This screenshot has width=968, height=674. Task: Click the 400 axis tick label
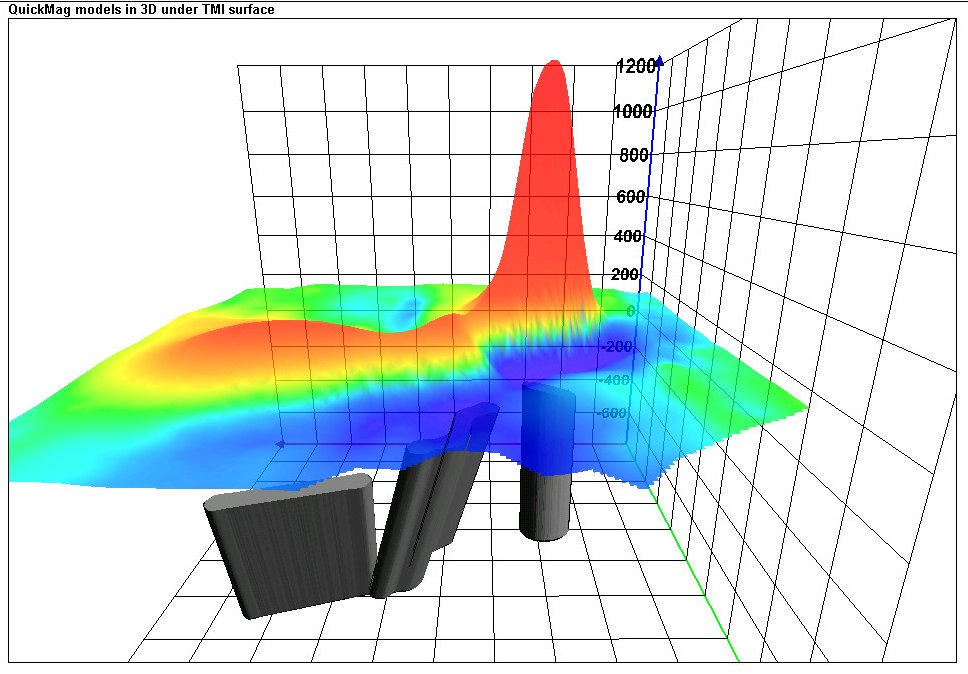[626, 237]
